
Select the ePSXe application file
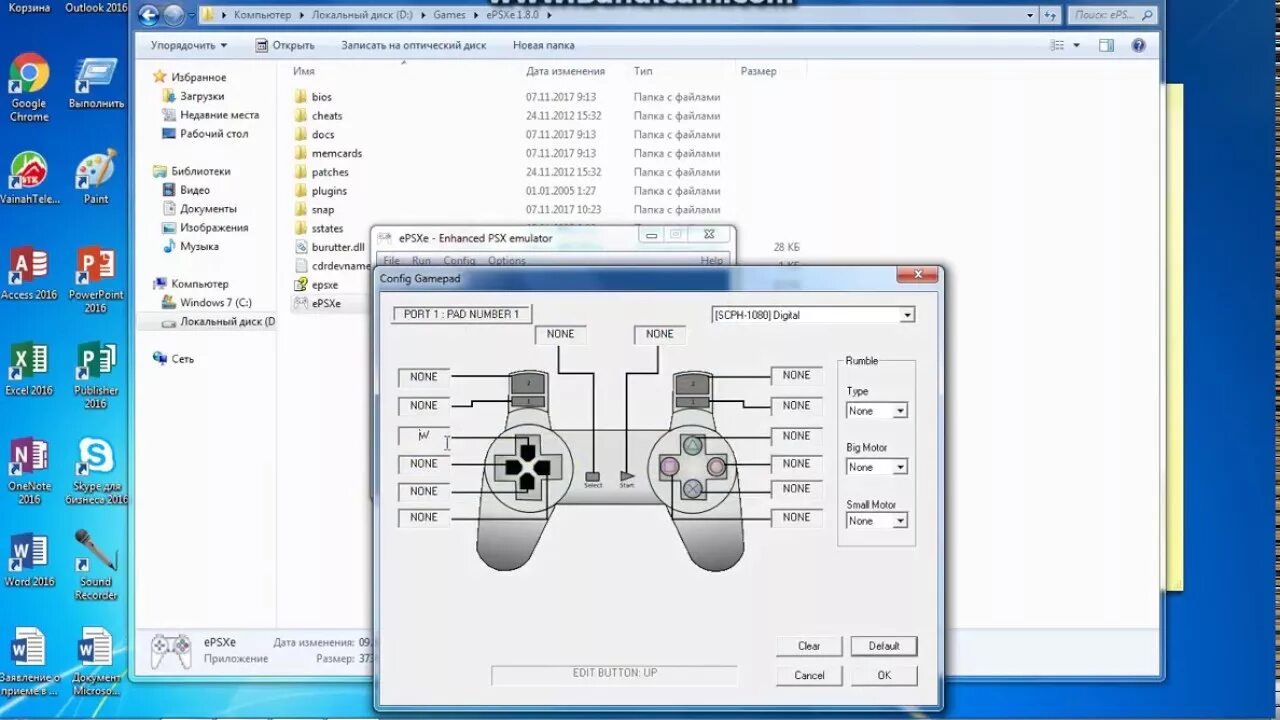[326, 304]
